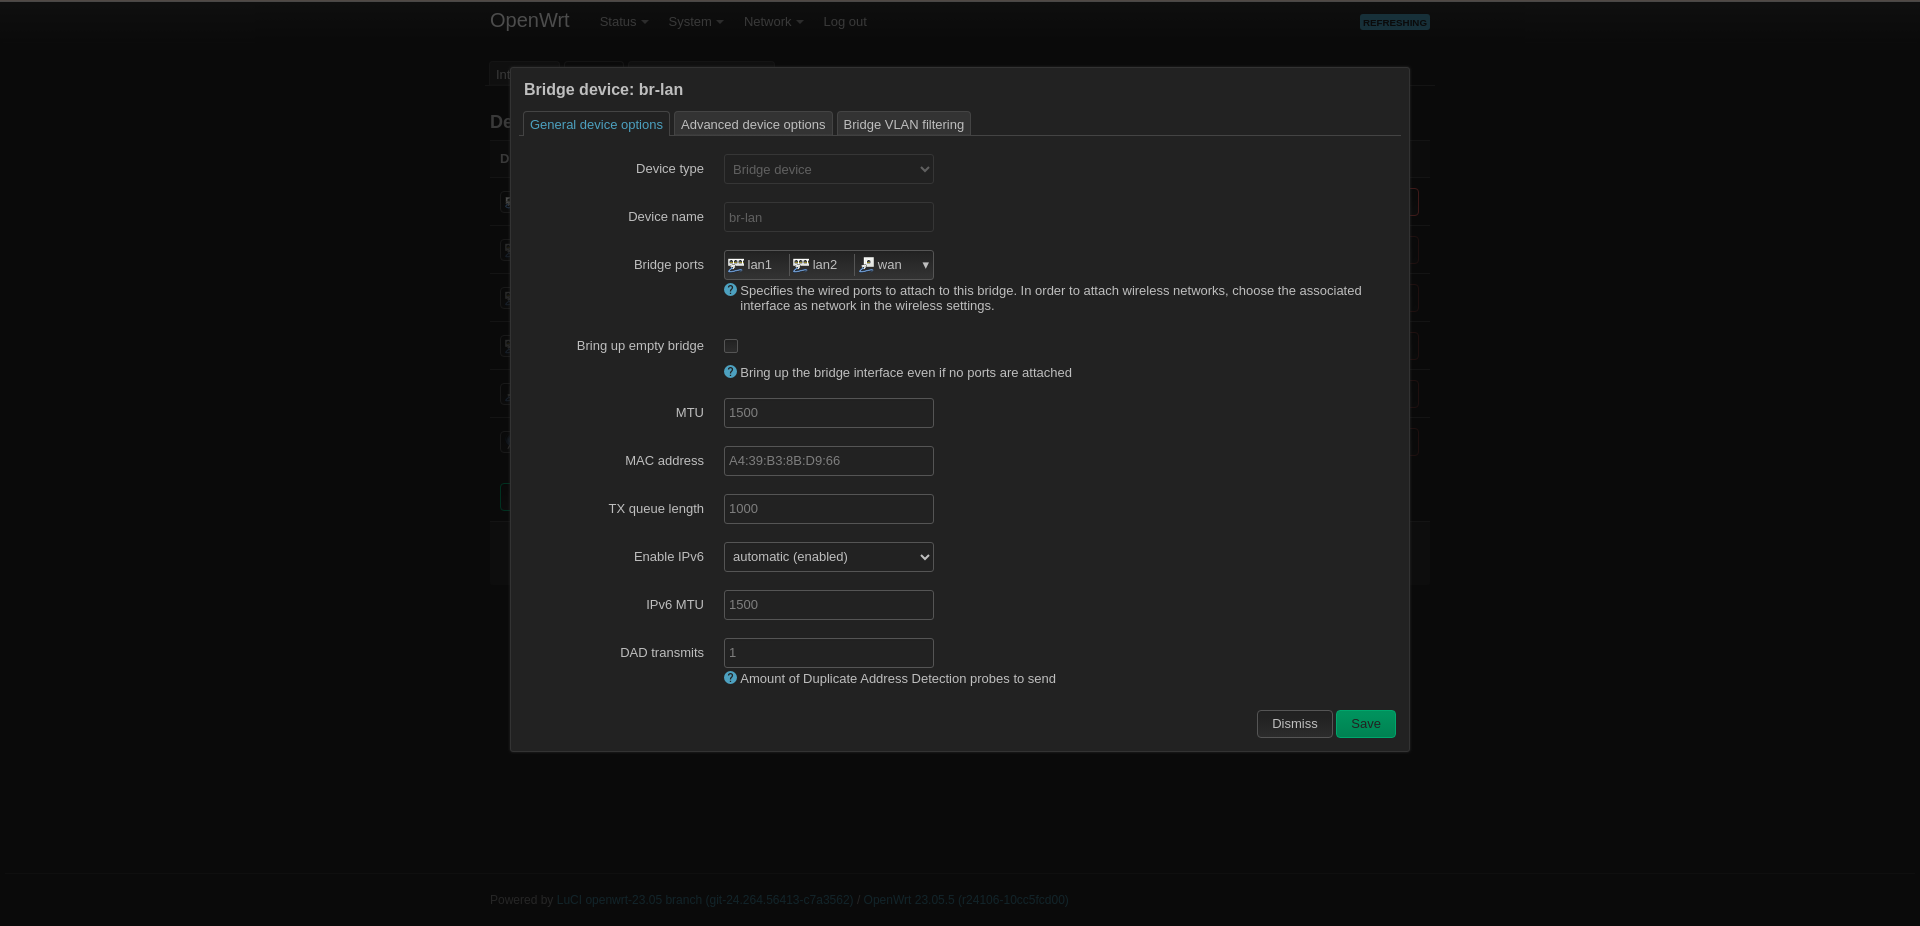Toggle the Bring up empty bridge checkbox
The image size is (1920, 926).
[731, 346]
